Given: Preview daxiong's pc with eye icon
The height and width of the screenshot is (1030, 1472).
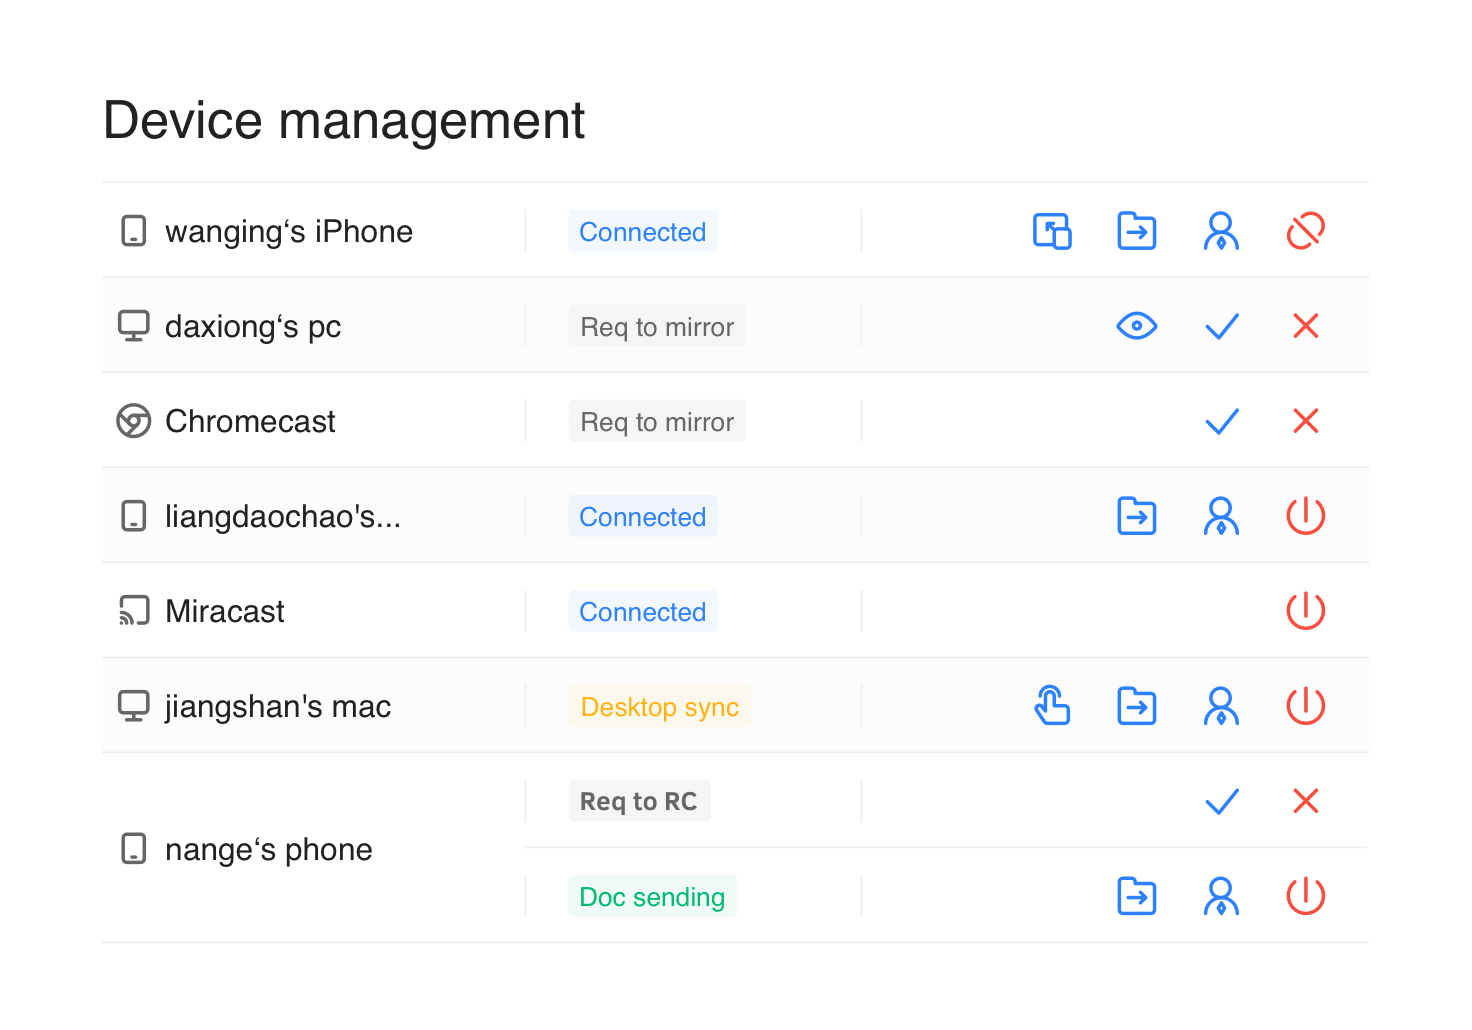Looking at the screenshot, I should tap(1136, 326).
